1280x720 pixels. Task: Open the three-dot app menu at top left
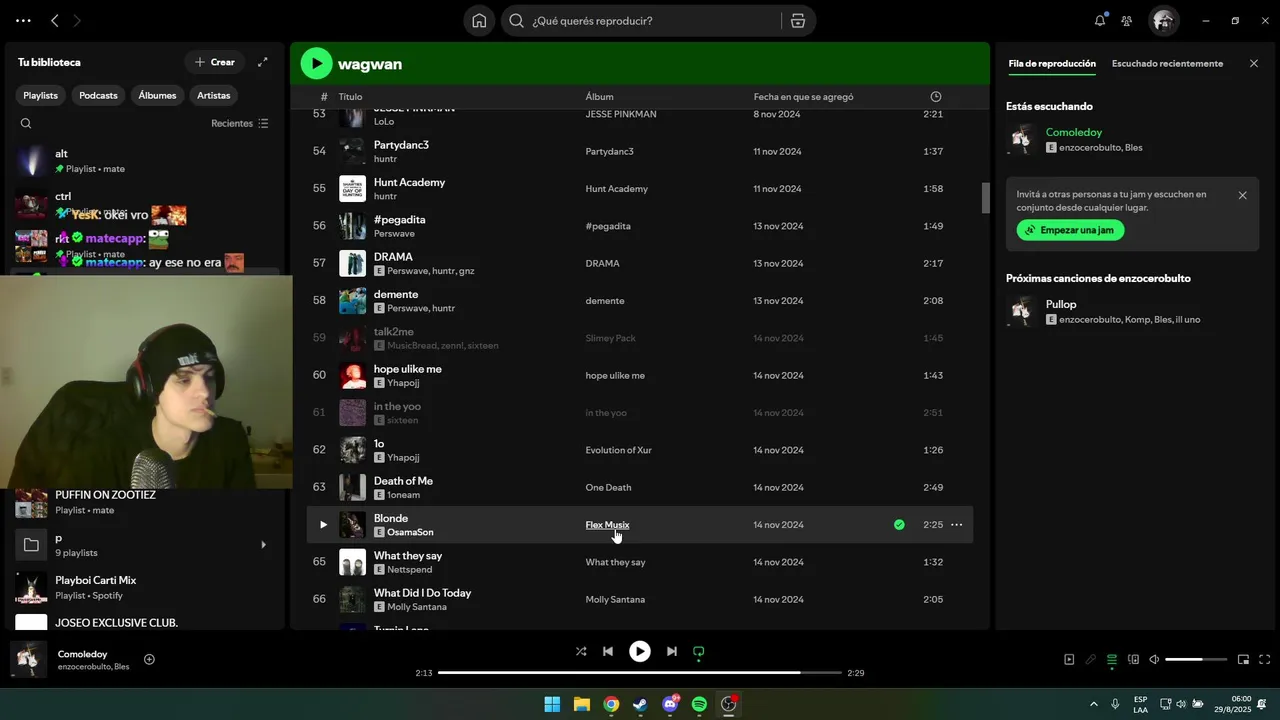coord(23,20)
